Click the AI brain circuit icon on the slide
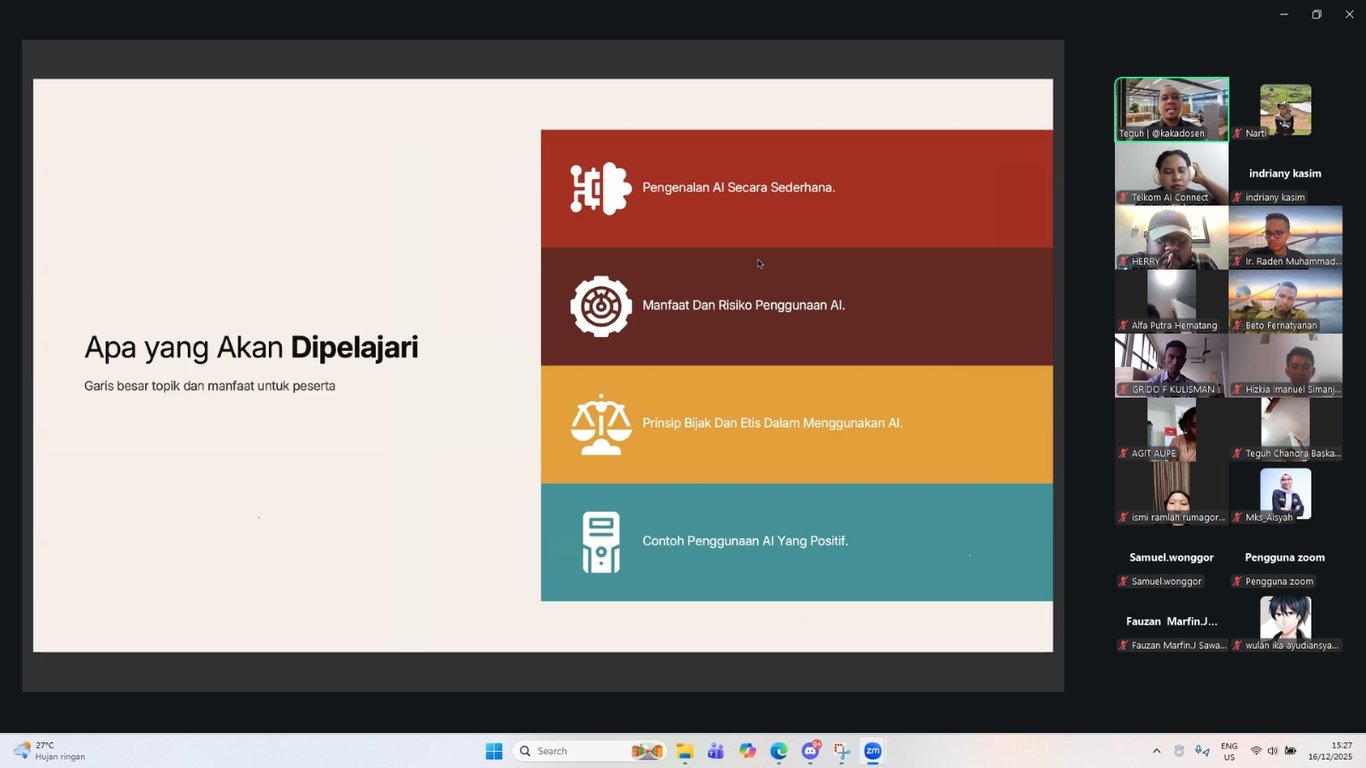The width and height of the screenshot is (1366, 768). point(601,188)
